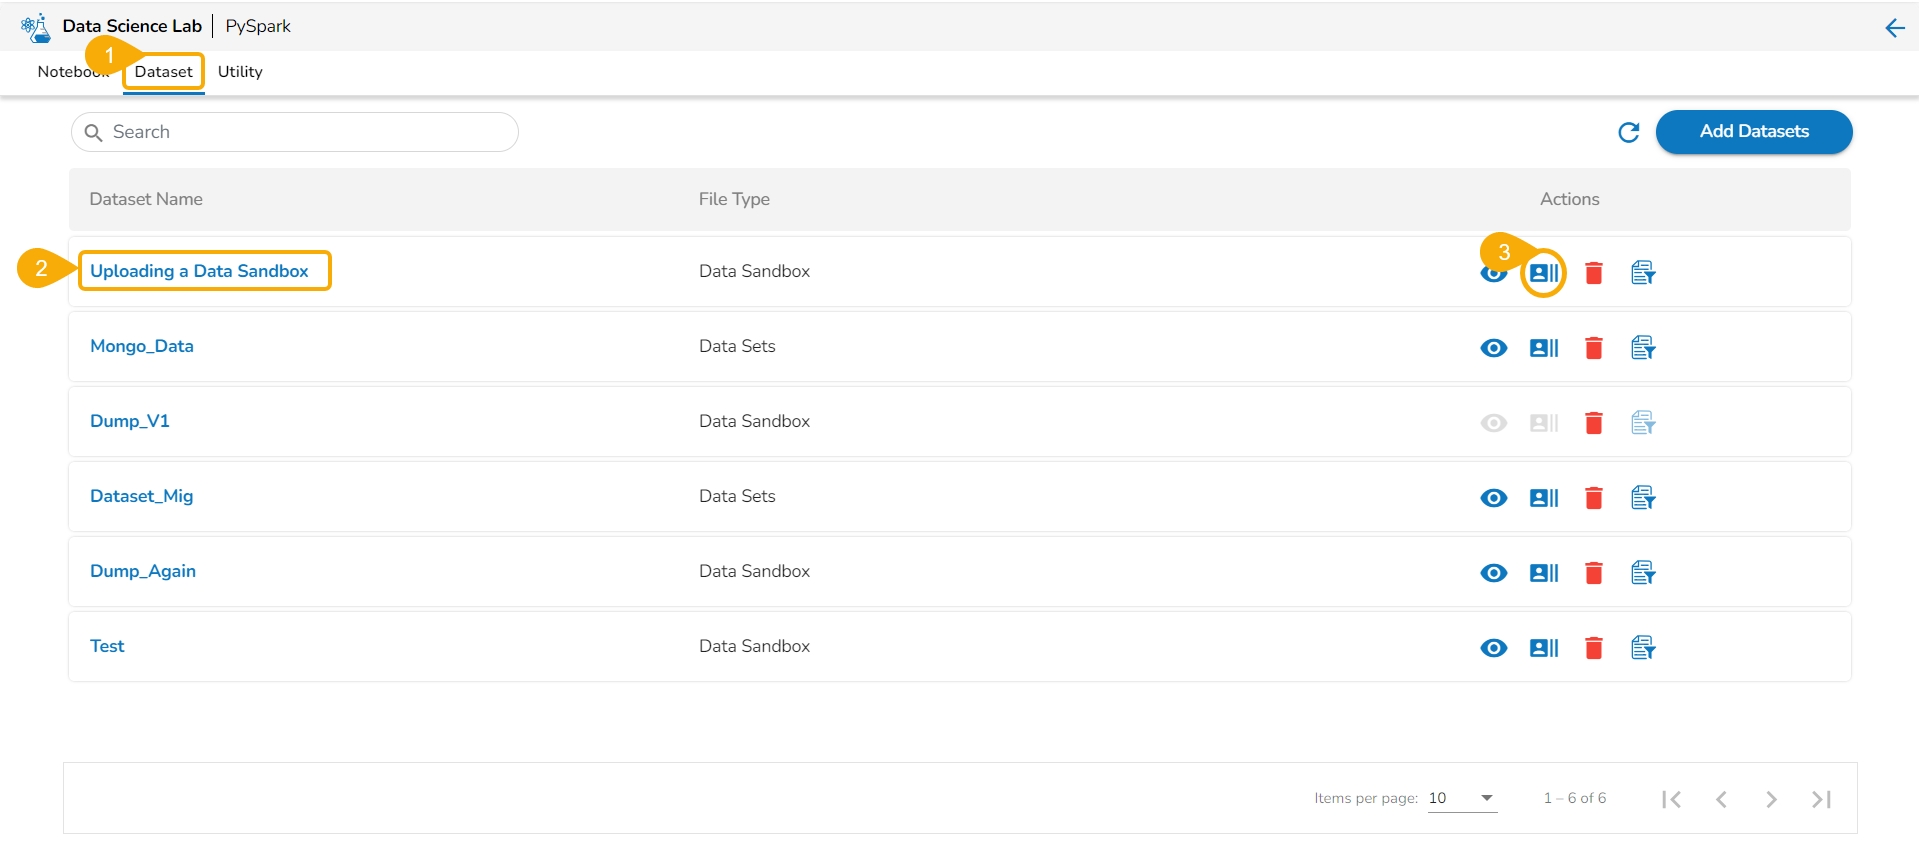
Task: Click the last action icon for Dataset_Mig
Action: [1642, 498]
